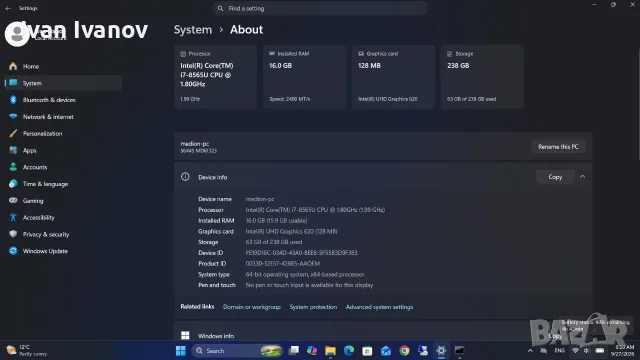This screenshot has width=640, height=360.
Task: Open Windows Update settings
Action: point(63,251)
